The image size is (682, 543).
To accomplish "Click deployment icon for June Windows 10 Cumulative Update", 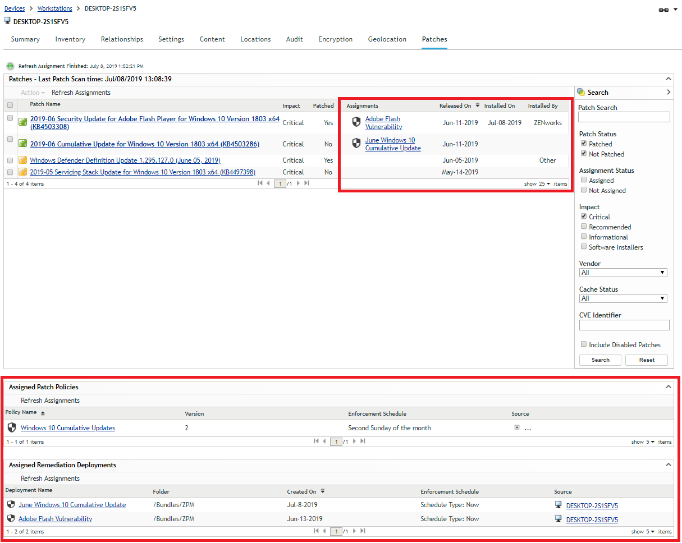I will point(11,504).
